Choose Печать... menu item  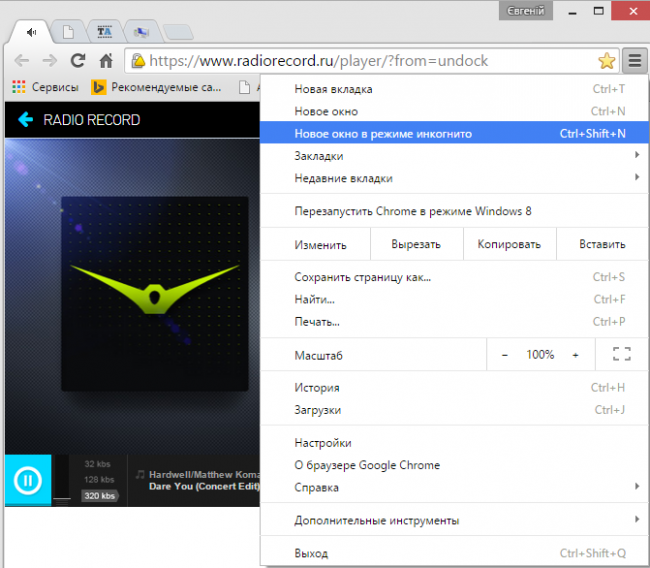tap(454, 322)
